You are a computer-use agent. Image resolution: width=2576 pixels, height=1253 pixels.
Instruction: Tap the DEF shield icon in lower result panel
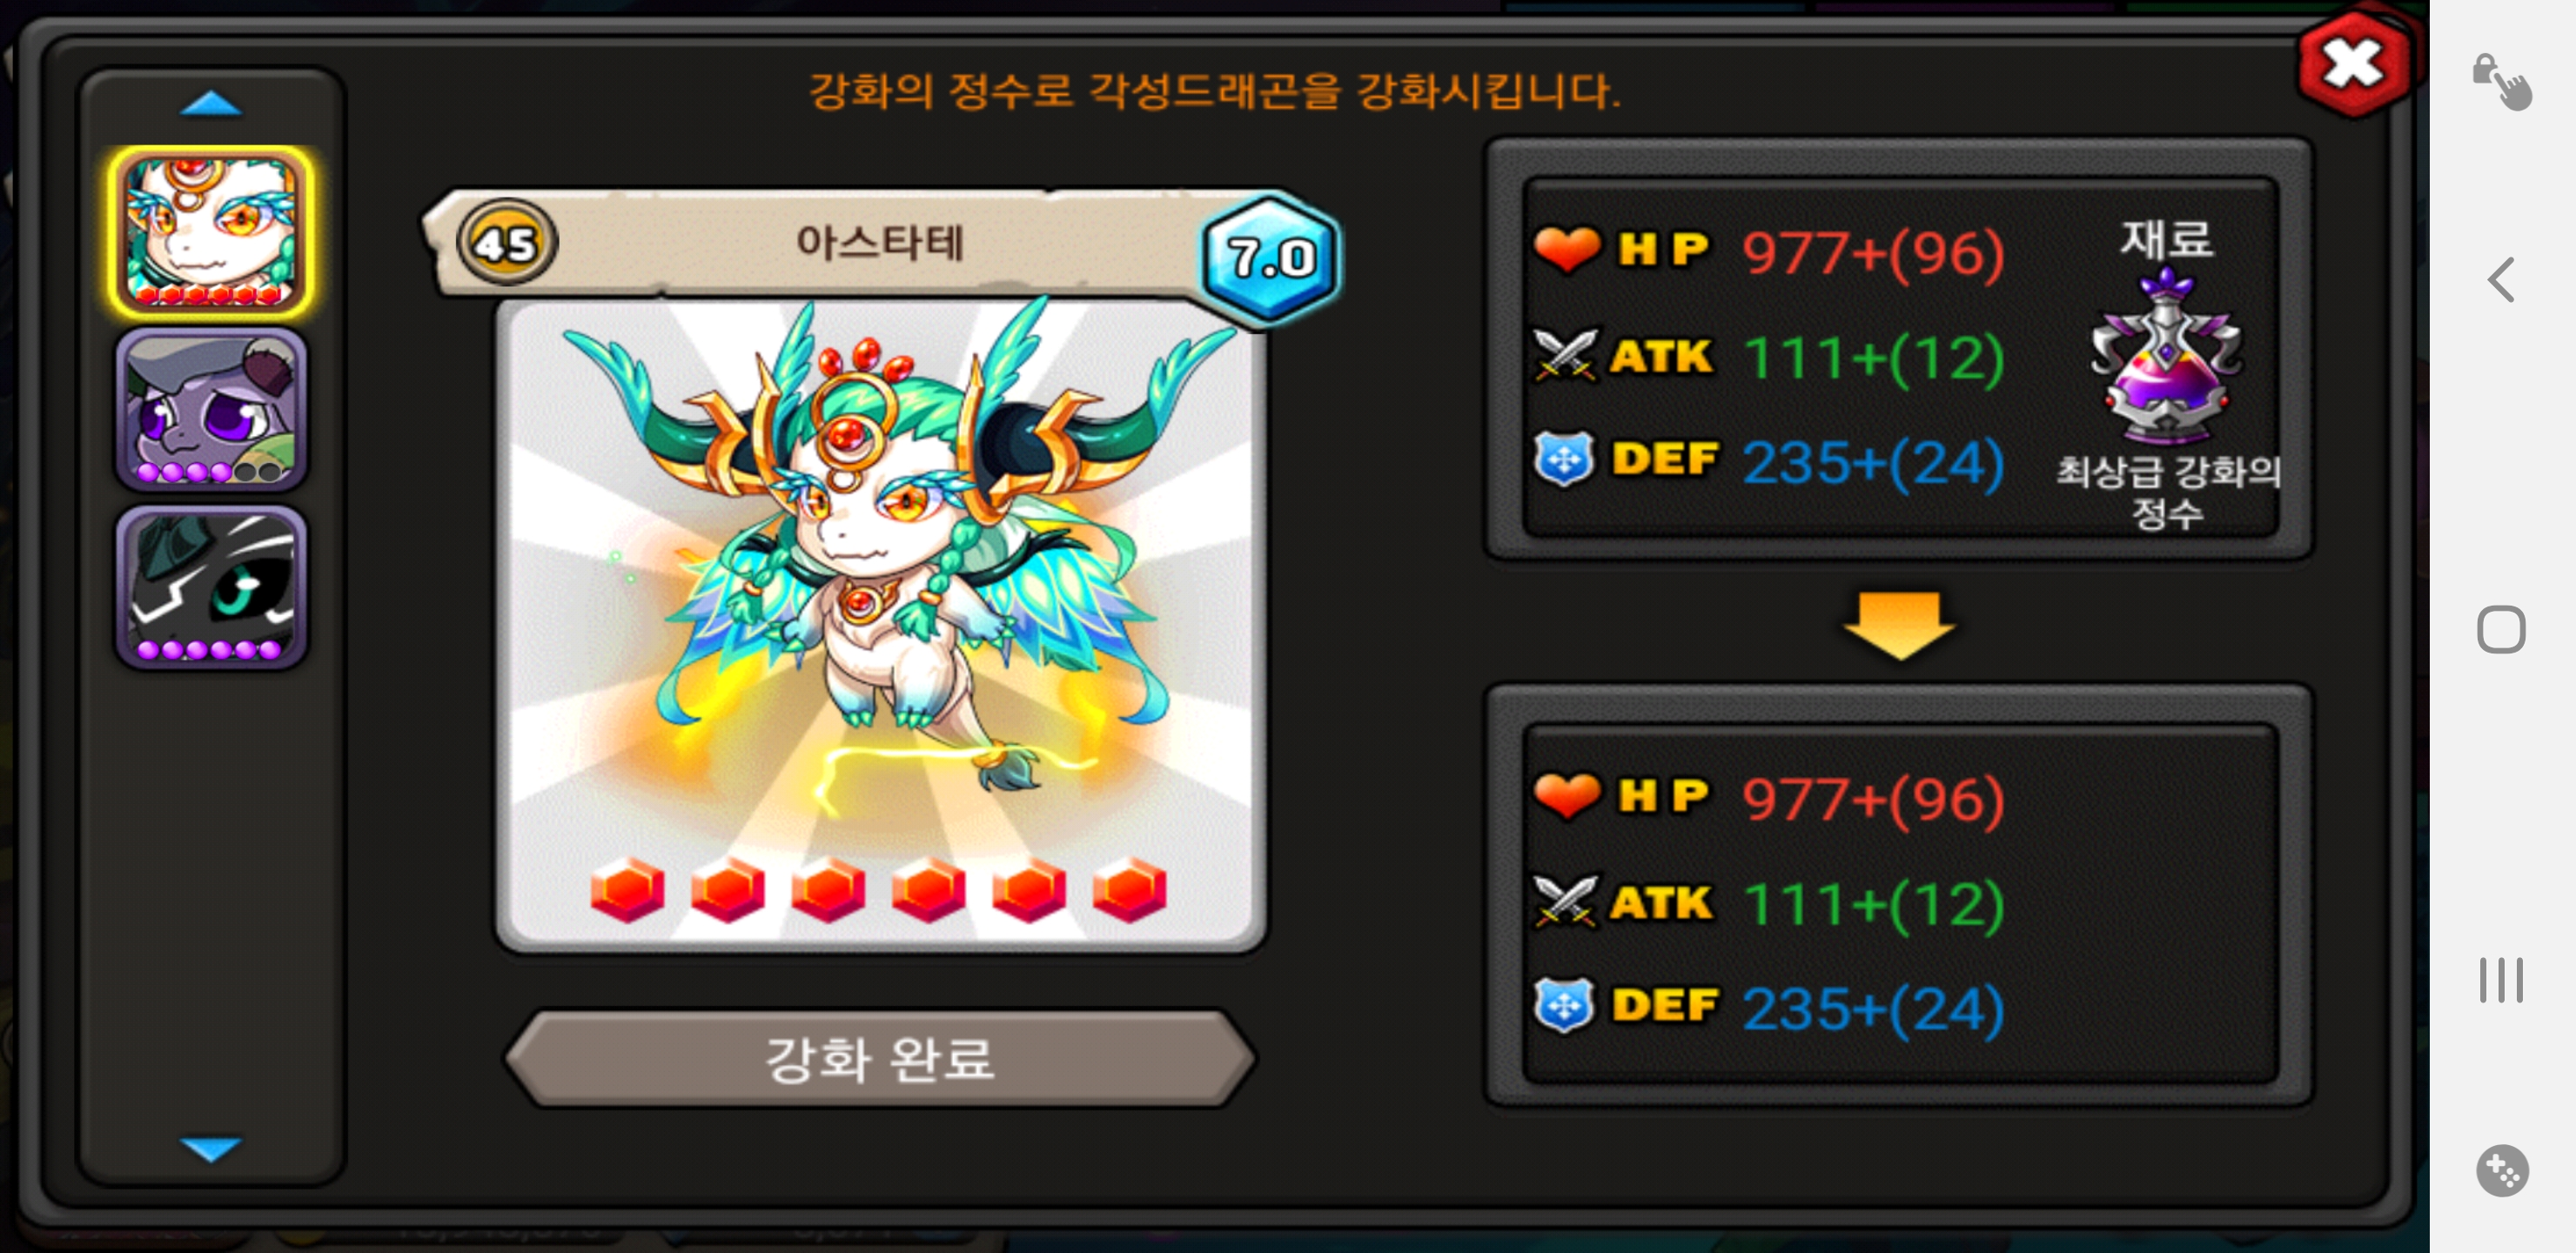[1565, 1005]
